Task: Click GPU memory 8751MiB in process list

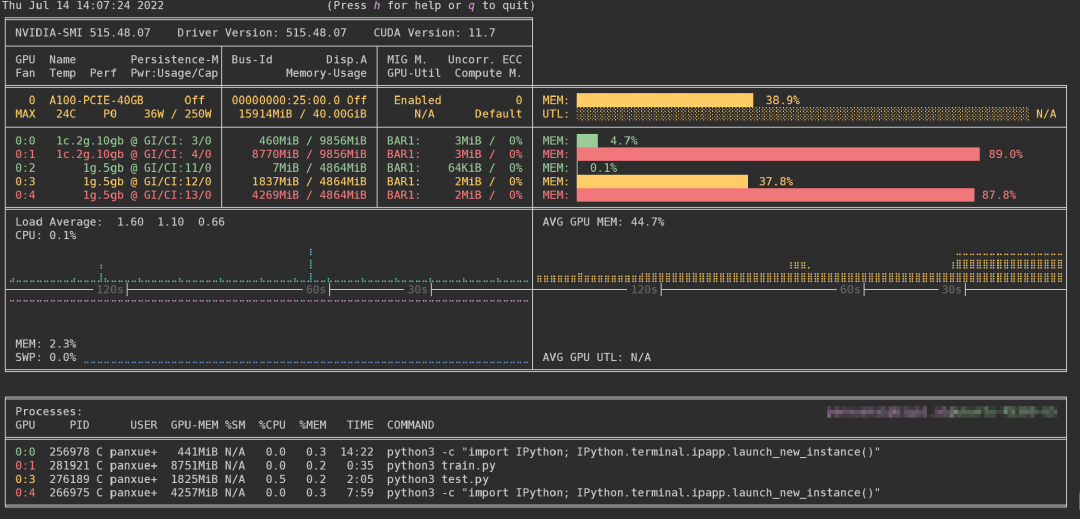Action: 194,466
